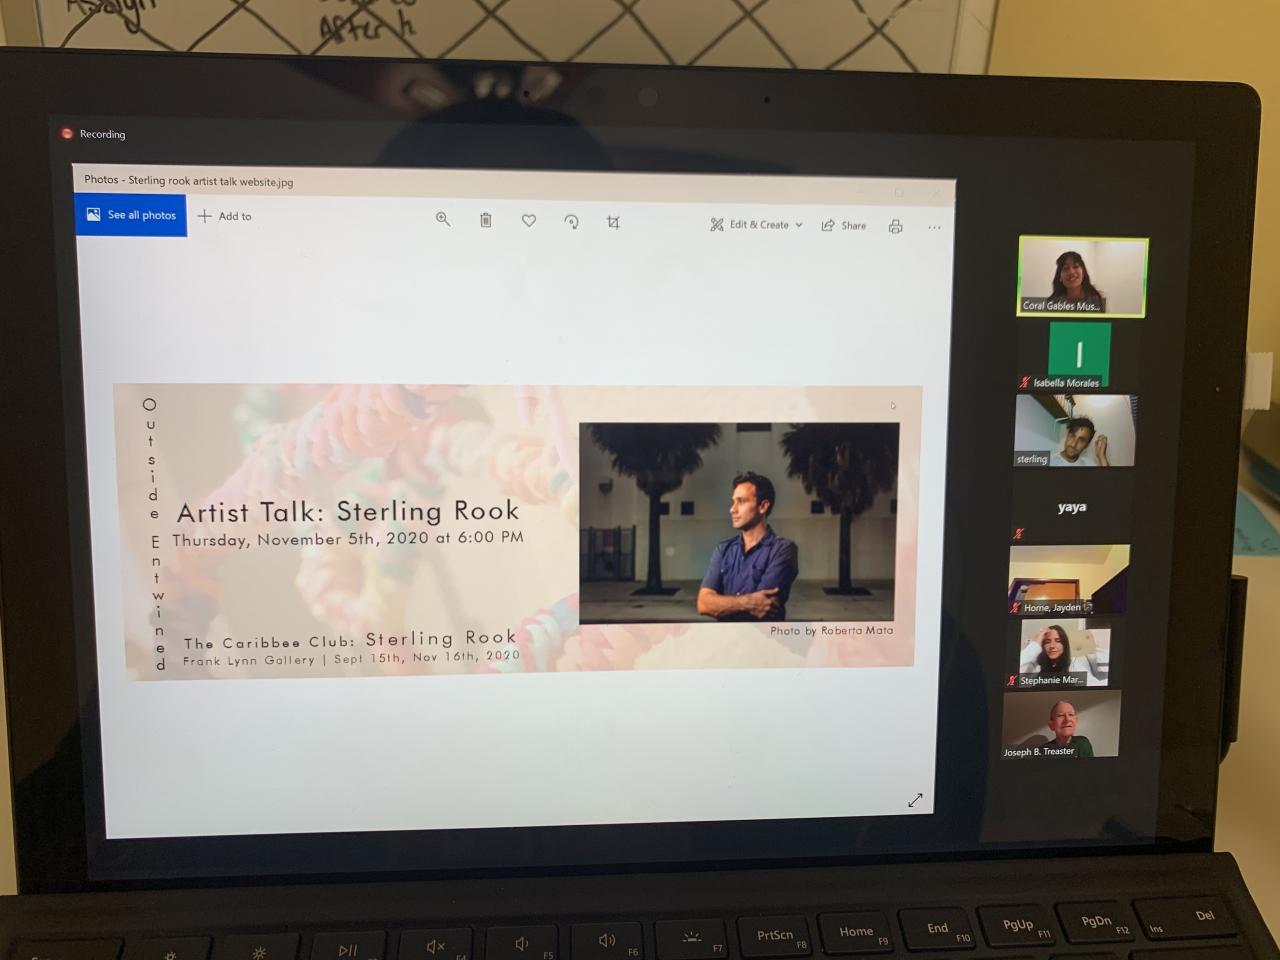Viewport: 1280px width, 960px height.
Task: Mark the photo as favorite with the heart icon
Action: pyautogui.click(x=528, y=221)
